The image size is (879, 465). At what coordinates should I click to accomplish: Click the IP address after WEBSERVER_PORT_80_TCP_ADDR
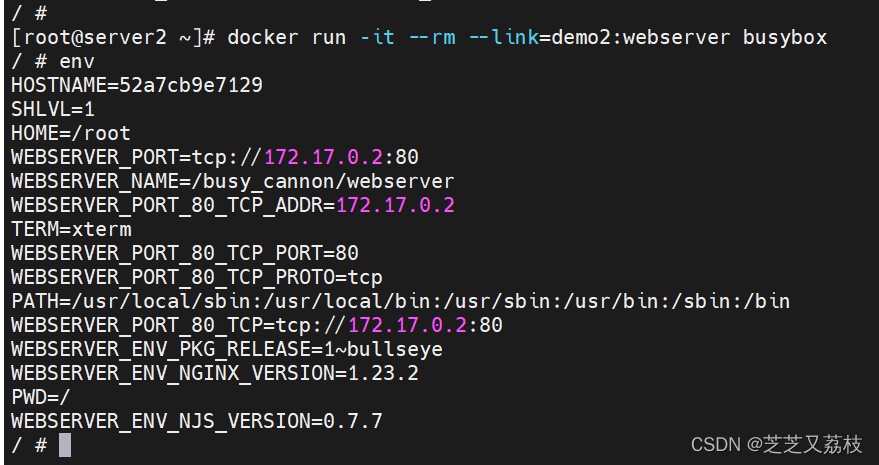[395, 206]
